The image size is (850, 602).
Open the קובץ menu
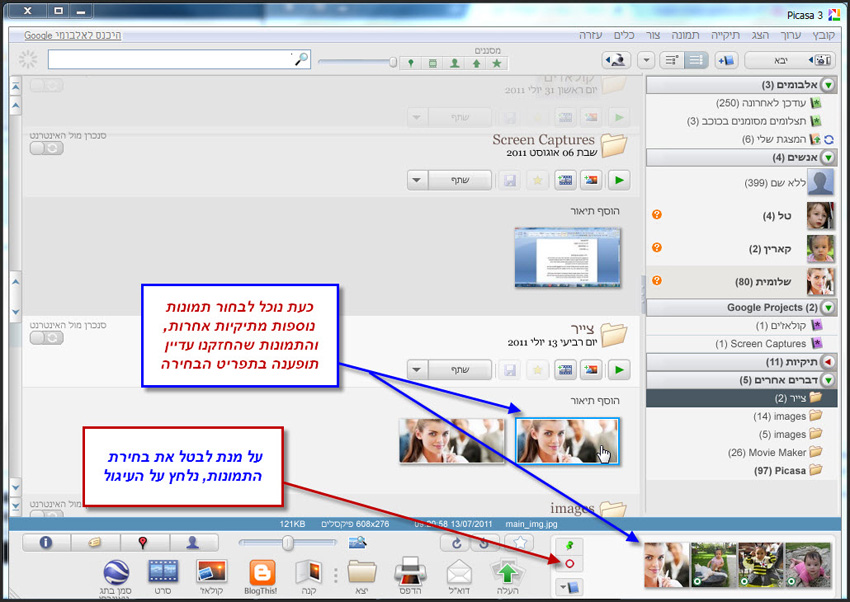823,35
